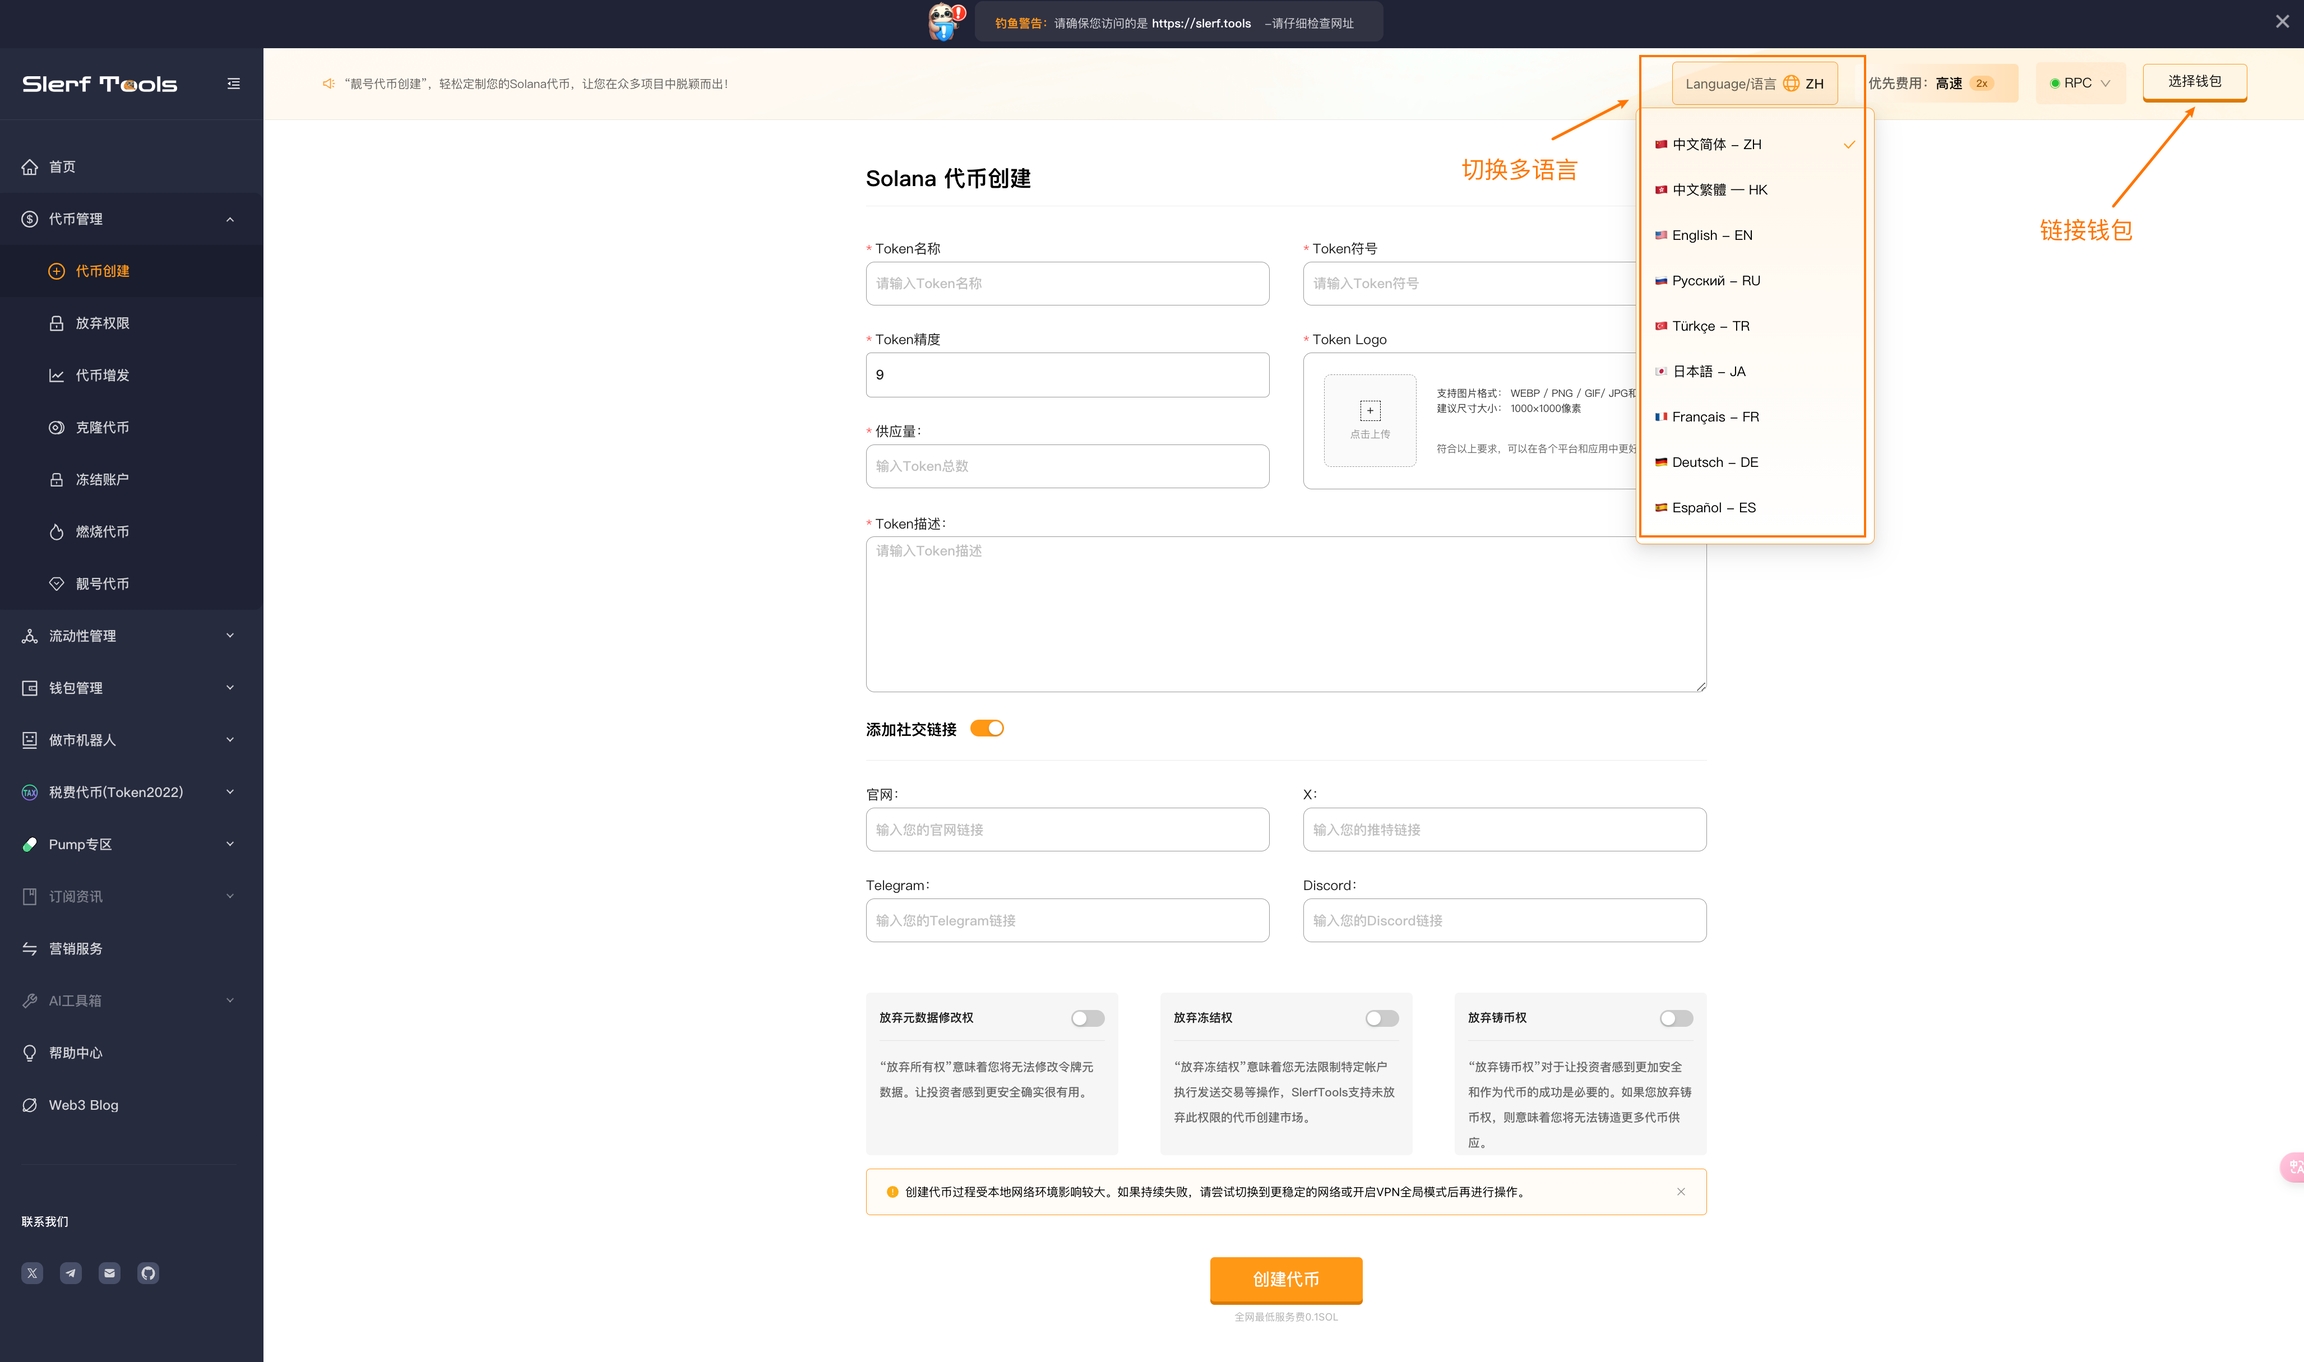The image size is (2304, 1362).
Task: Open the GitHub contact icon
Action: point(148,1273)
